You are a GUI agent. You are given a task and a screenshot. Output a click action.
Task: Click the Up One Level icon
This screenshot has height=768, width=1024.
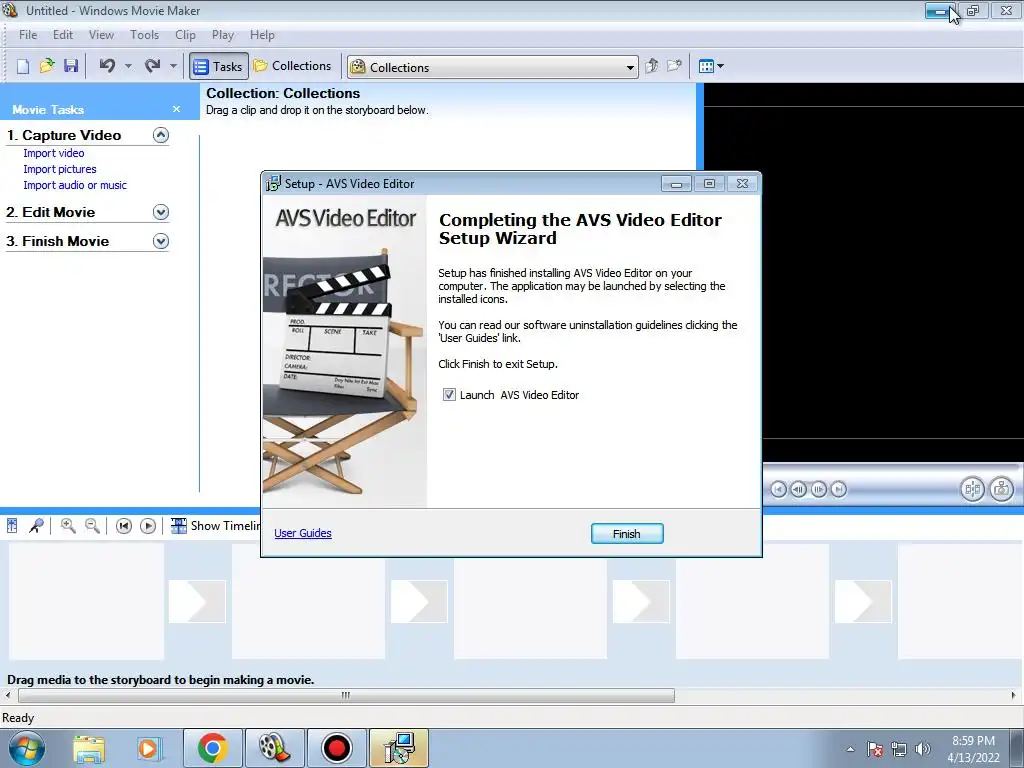click(x=651, y=66)
